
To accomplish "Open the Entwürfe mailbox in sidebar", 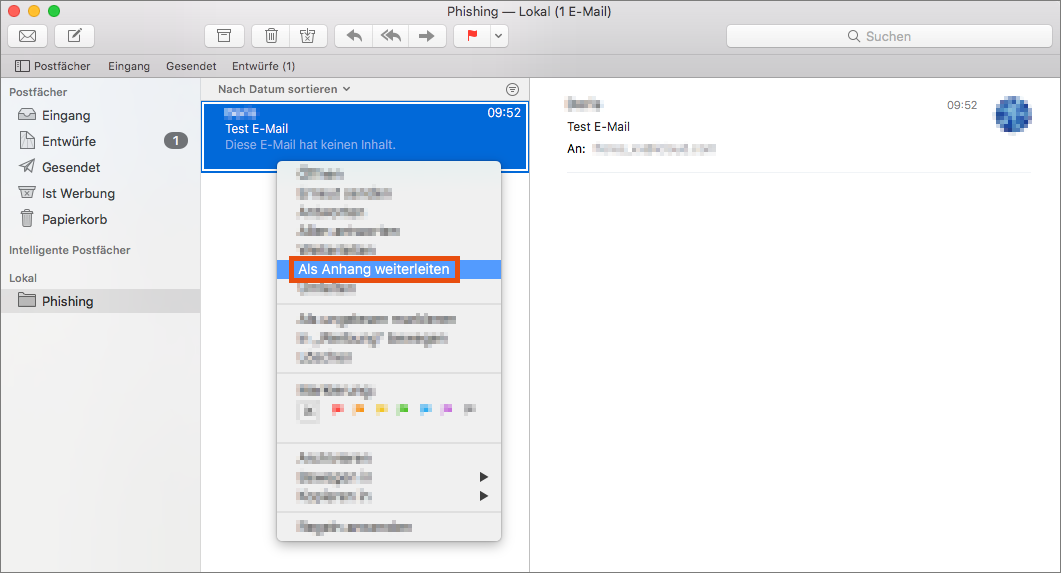I will pos(69,141).
